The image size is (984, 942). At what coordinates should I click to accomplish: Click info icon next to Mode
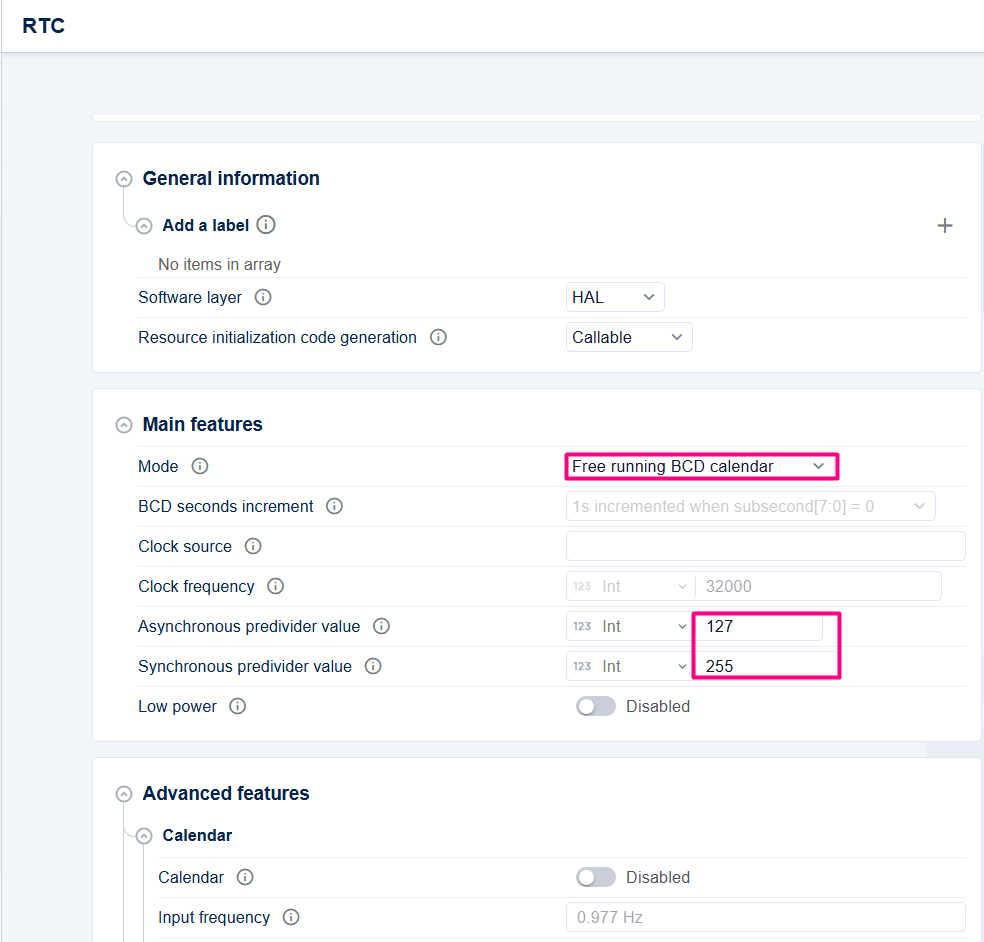200,466
